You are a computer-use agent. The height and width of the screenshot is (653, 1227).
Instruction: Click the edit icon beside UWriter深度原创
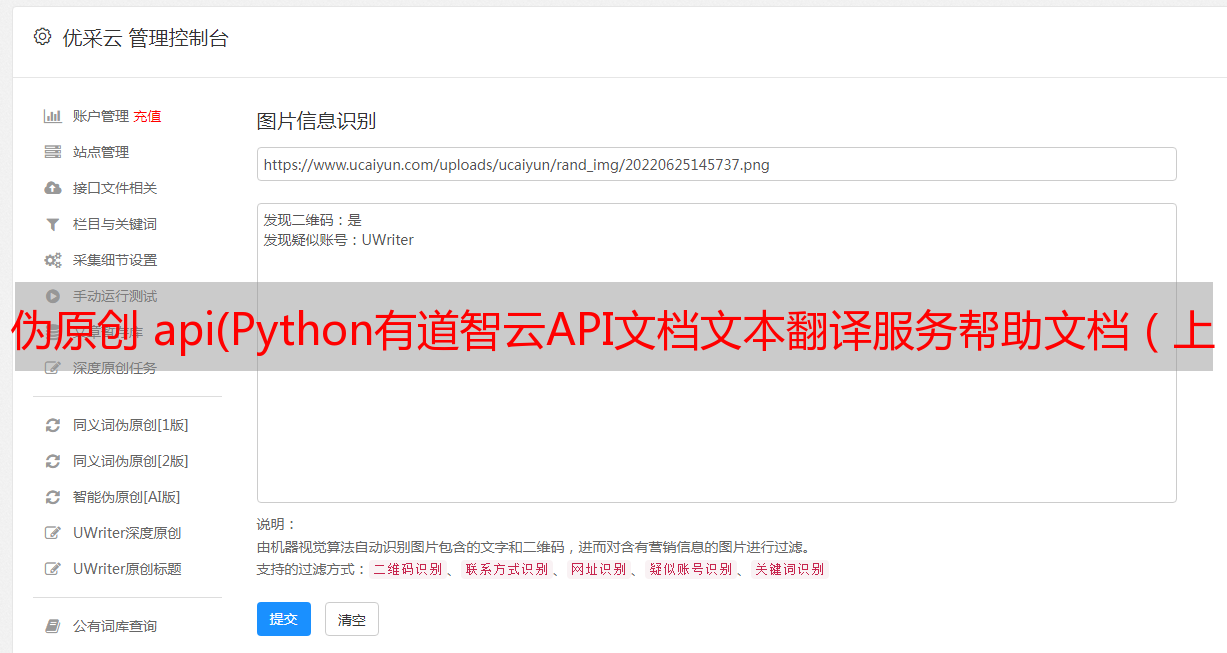[x=52, y=533]
